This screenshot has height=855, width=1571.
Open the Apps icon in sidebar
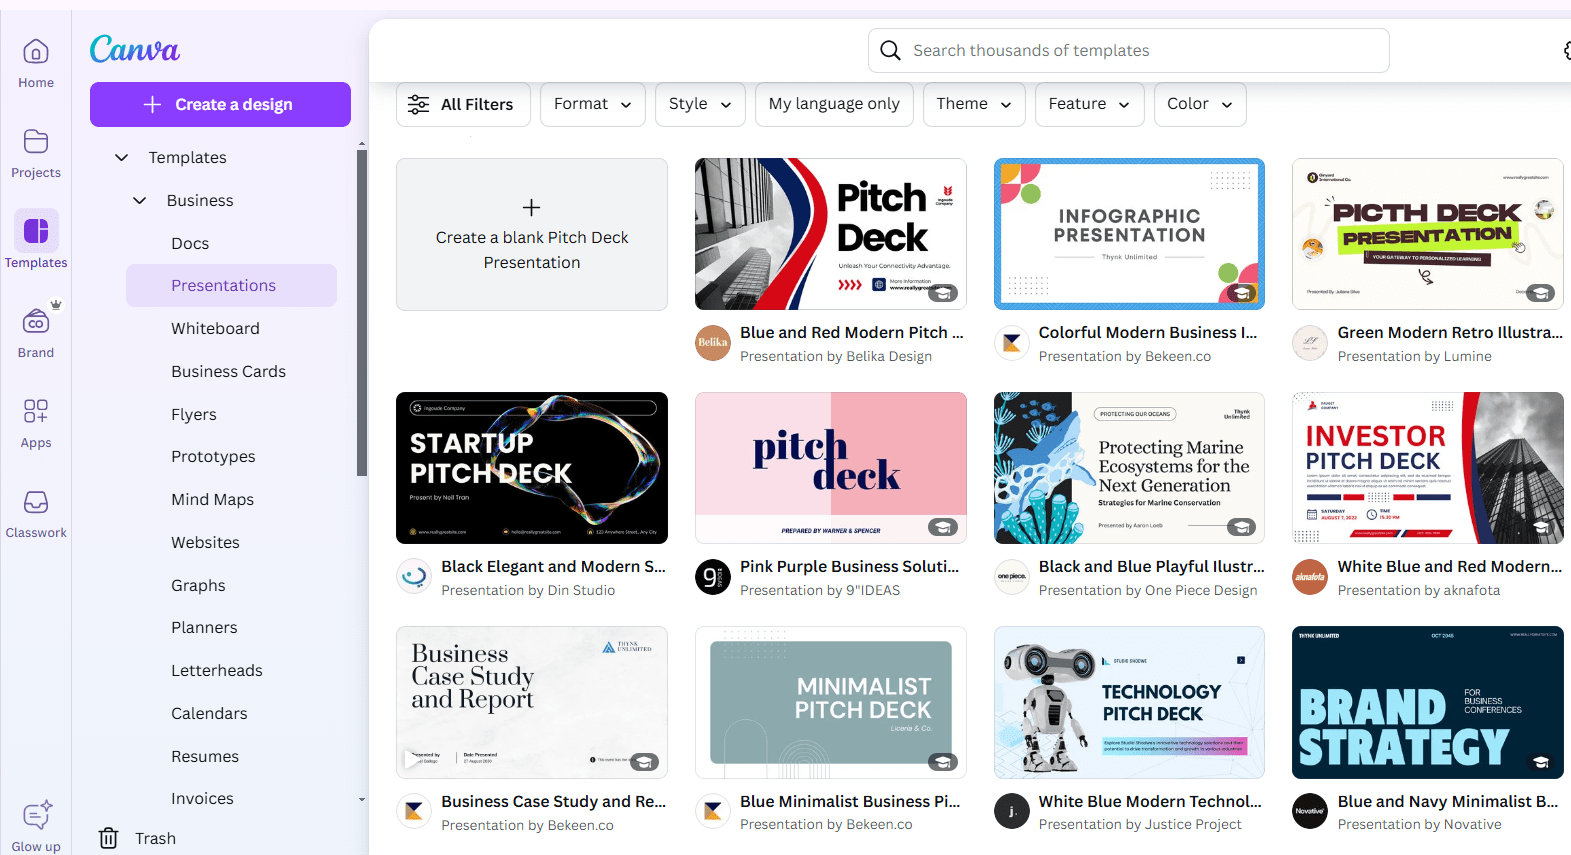click(36, 412)
